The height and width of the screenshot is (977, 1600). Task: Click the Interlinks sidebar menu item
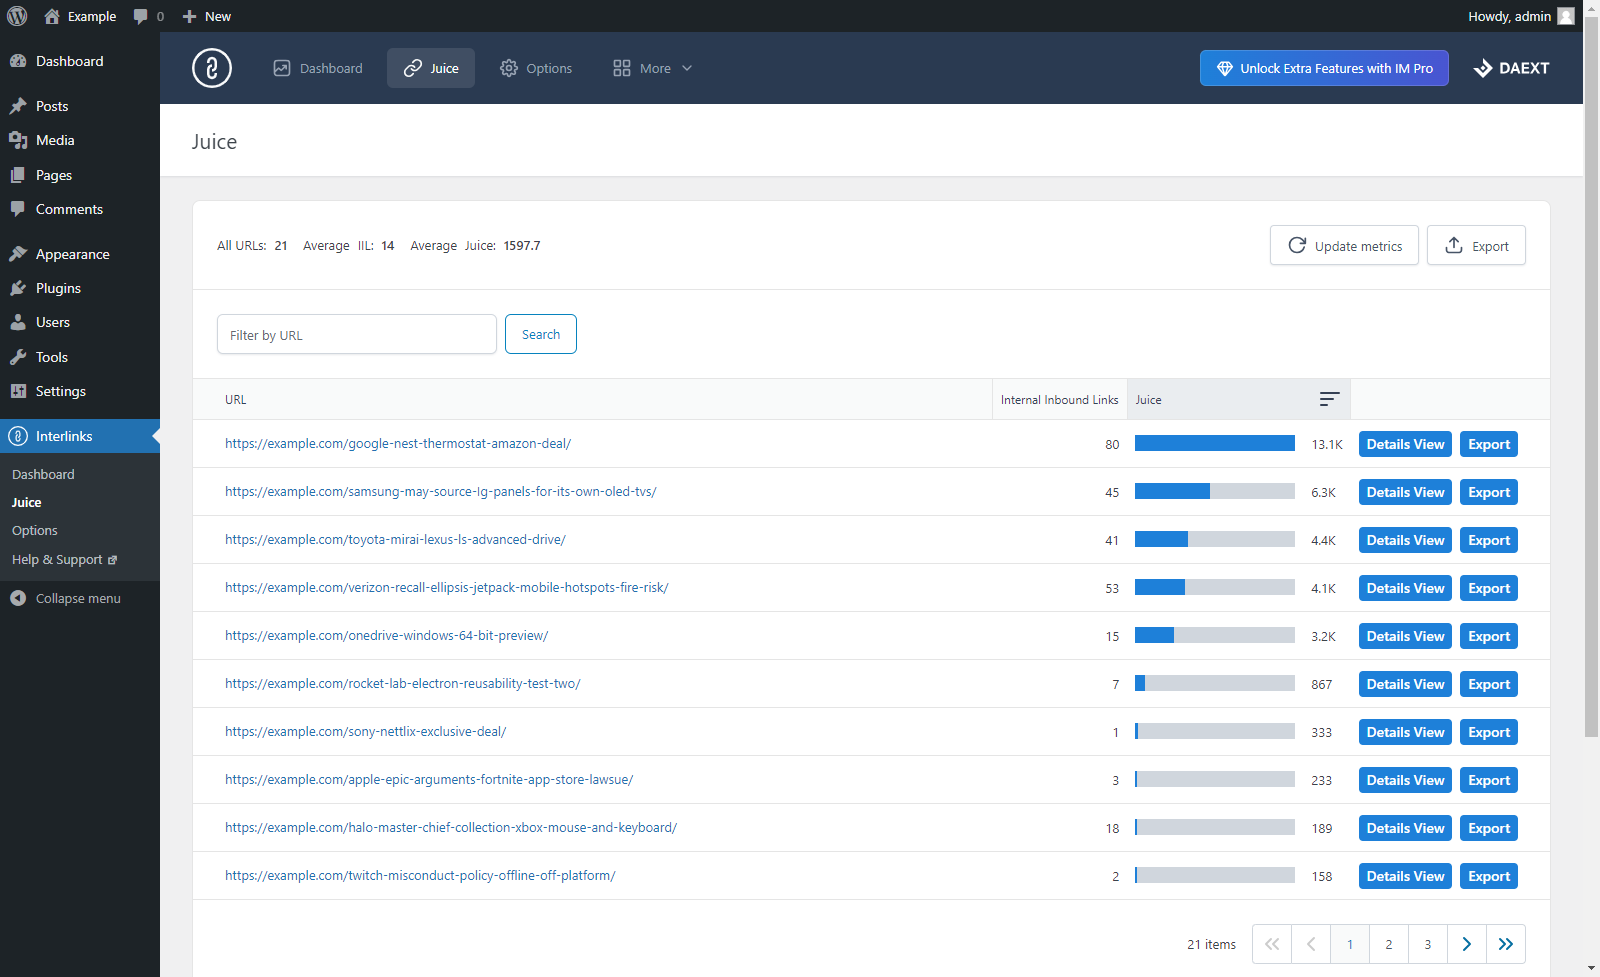(80, 436)
